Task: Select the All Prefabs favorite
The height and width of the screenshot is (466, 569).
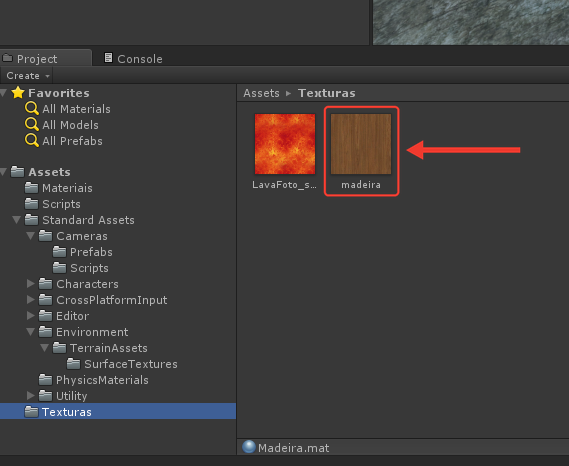Action: point(72,141)
